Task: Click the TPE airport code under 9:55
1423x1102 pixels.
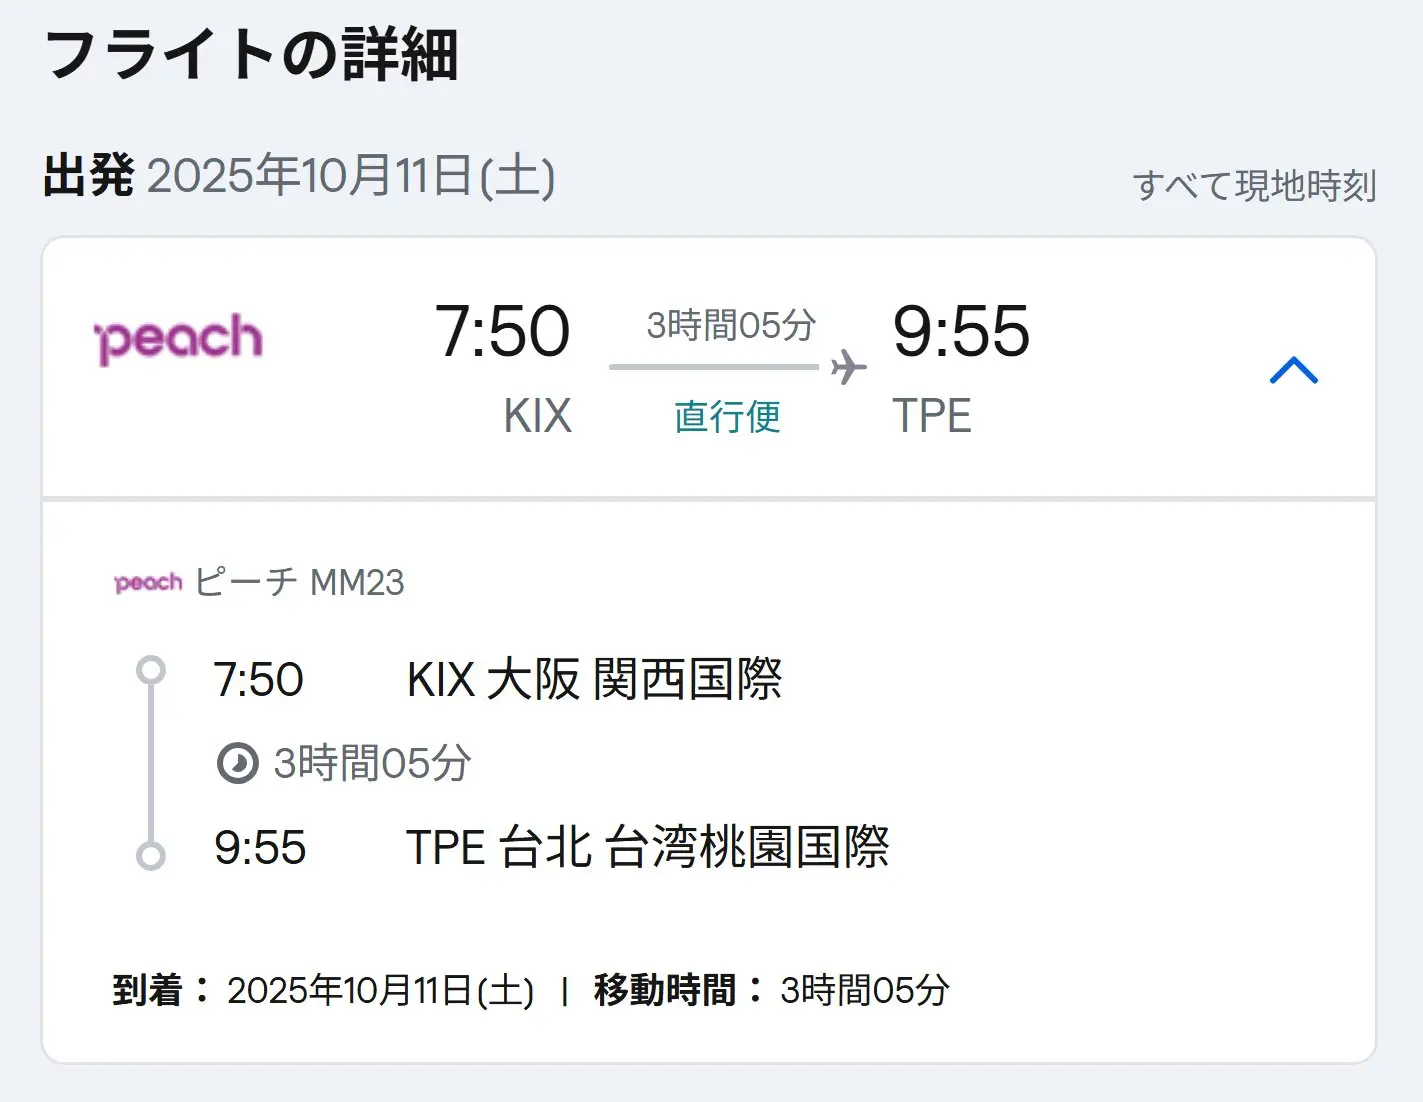Action: (931, 416)
